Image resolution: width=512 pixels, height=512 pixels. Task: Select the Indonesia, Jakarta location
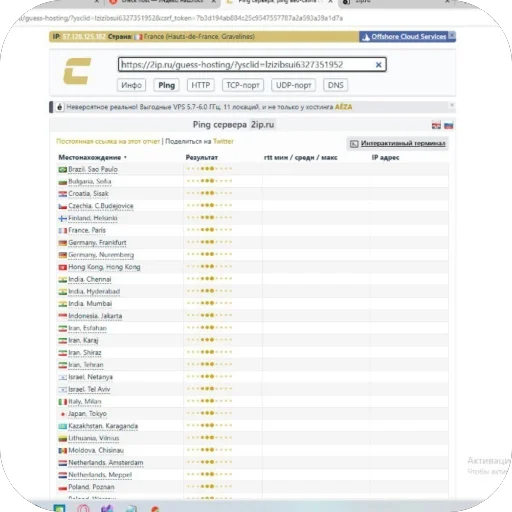click(95, 316)
